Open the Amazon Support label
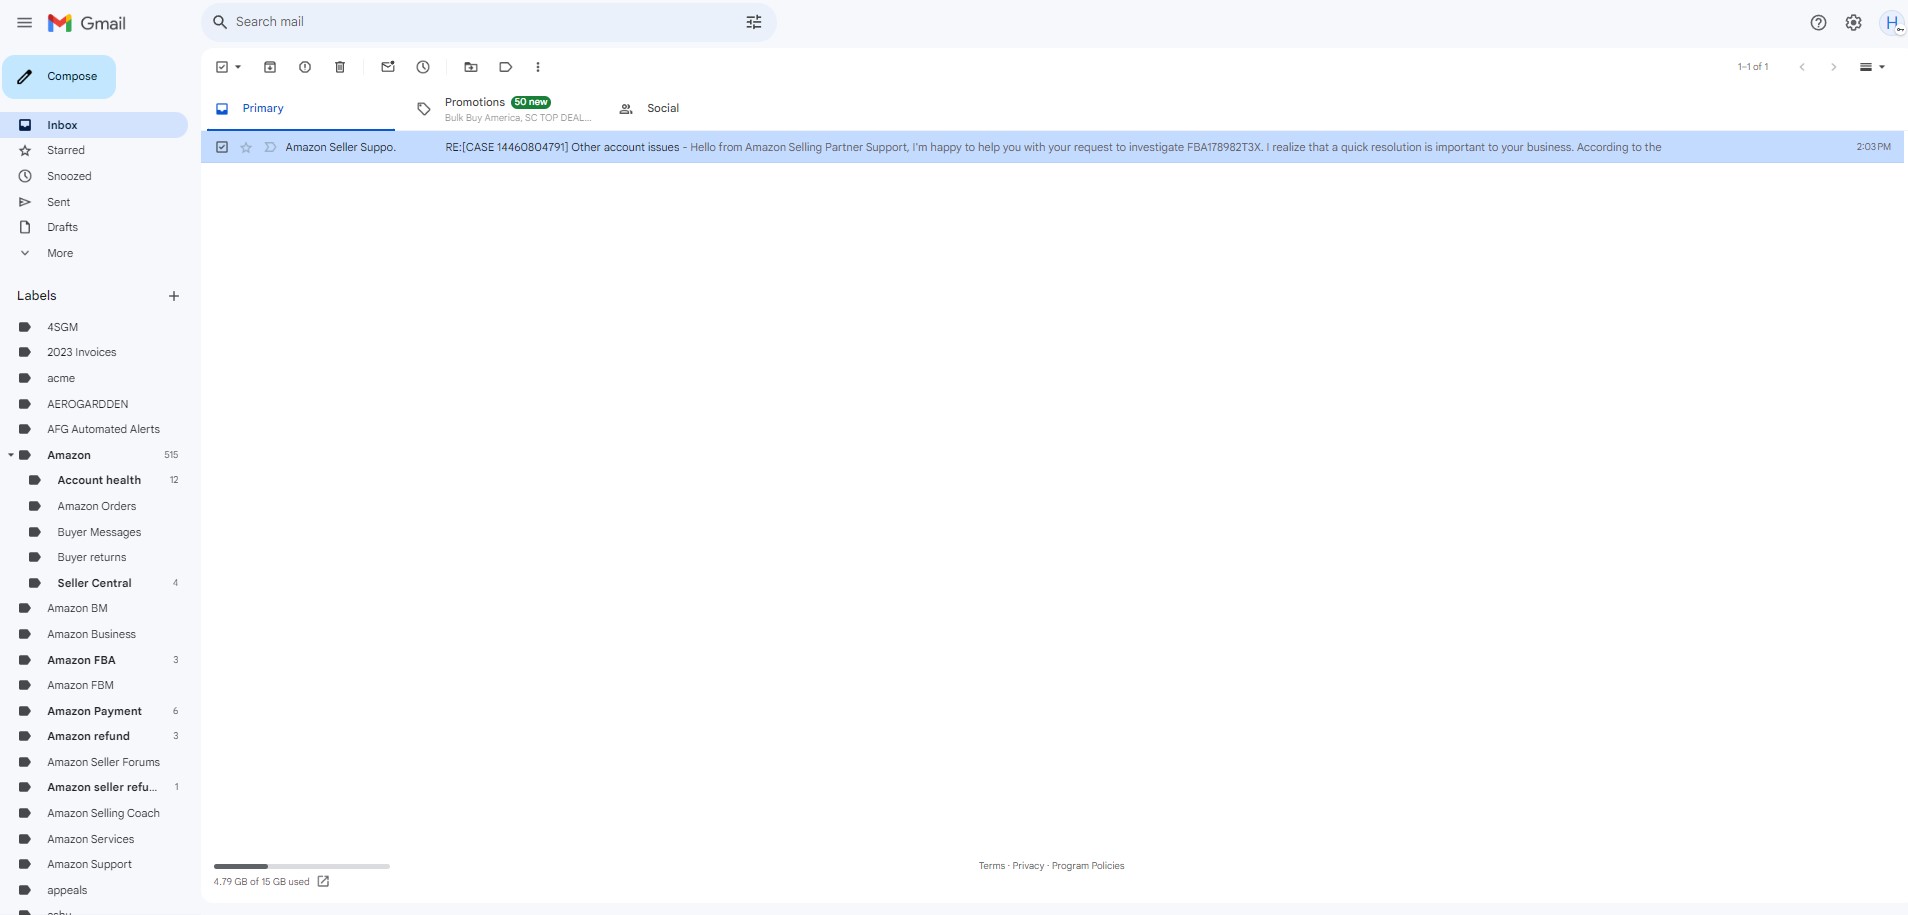 [89, 864]
